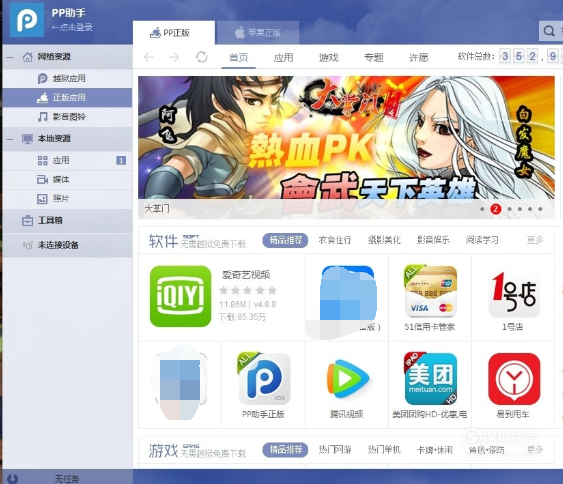Open the 首页 navigation tab

[x=238, y=57]
